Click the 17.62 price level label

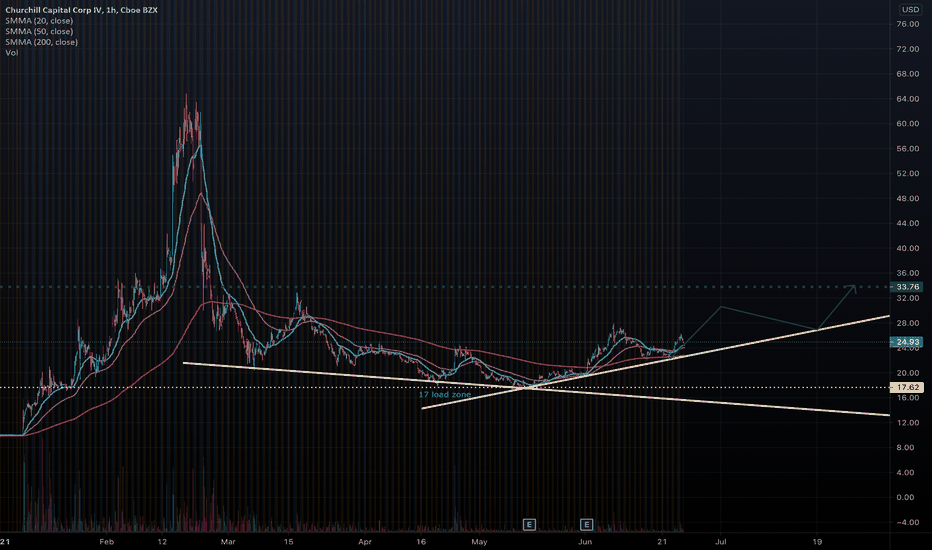click(x=908, y=387)
